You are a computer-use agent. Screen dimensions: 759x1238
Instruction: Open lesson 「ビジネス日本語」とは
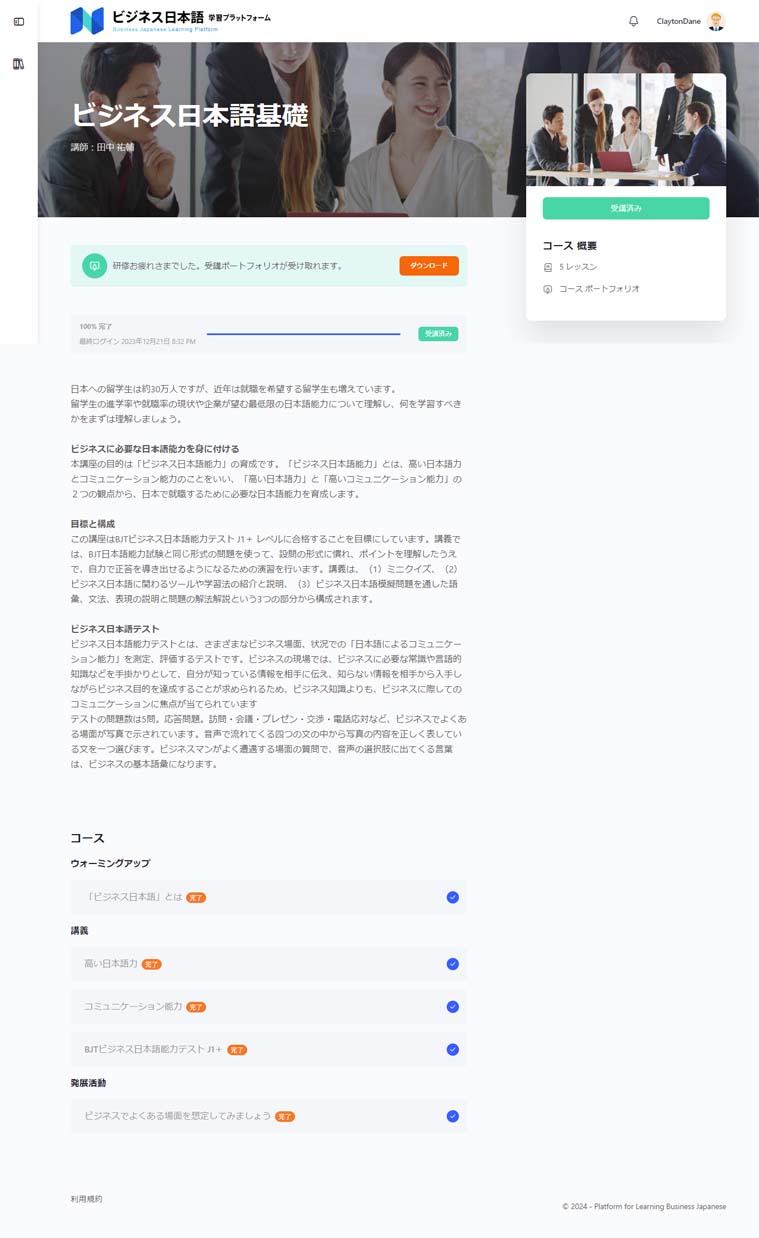pyautogui.click(x=268, y=897)
